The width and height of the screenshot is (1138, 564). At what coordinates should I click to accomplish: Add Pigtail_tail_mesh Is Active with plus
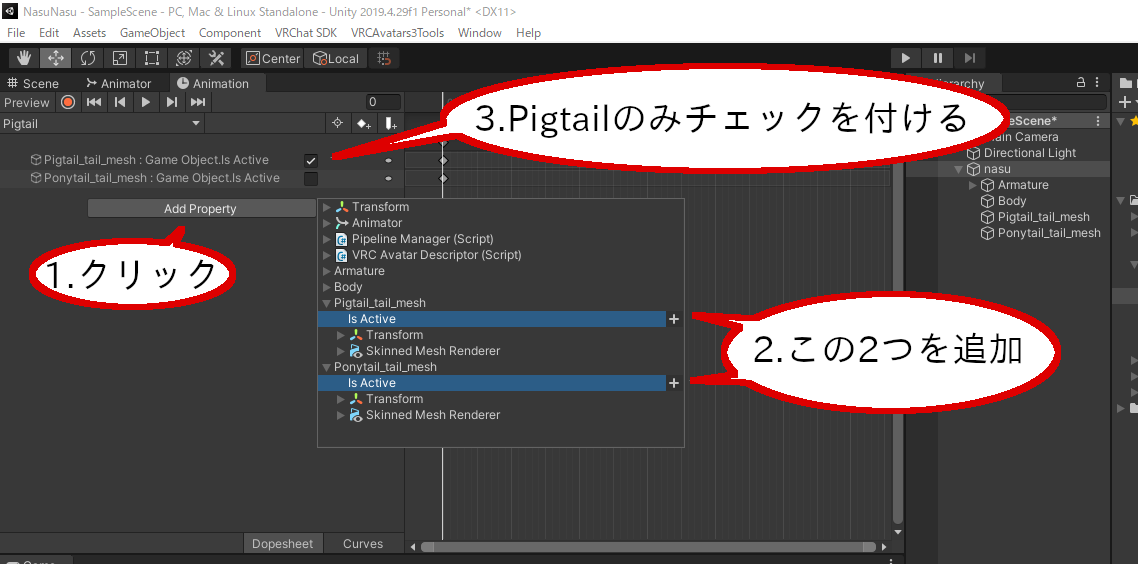coord(674,319)
